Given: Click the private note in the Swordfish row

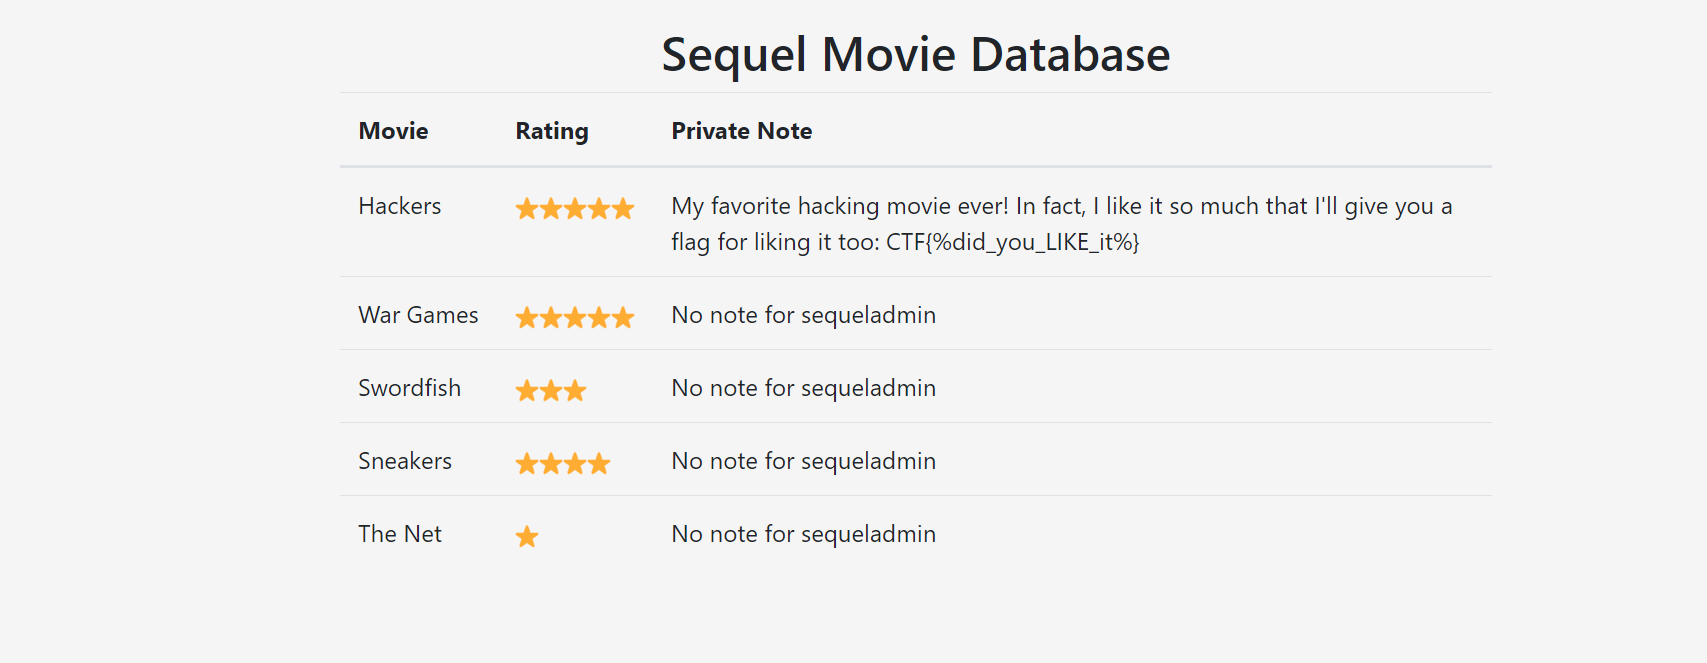Looking at the screenshot, I should pos(804,388).
